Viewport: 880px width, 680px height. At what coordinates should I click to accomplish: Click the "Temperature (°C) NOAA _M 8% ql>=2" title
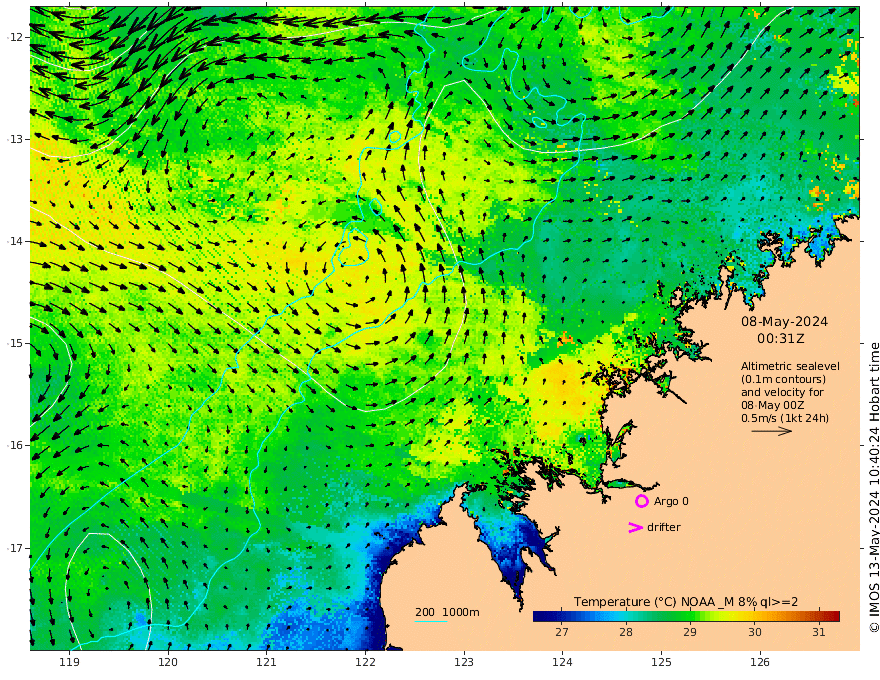(x=686, y=602)
